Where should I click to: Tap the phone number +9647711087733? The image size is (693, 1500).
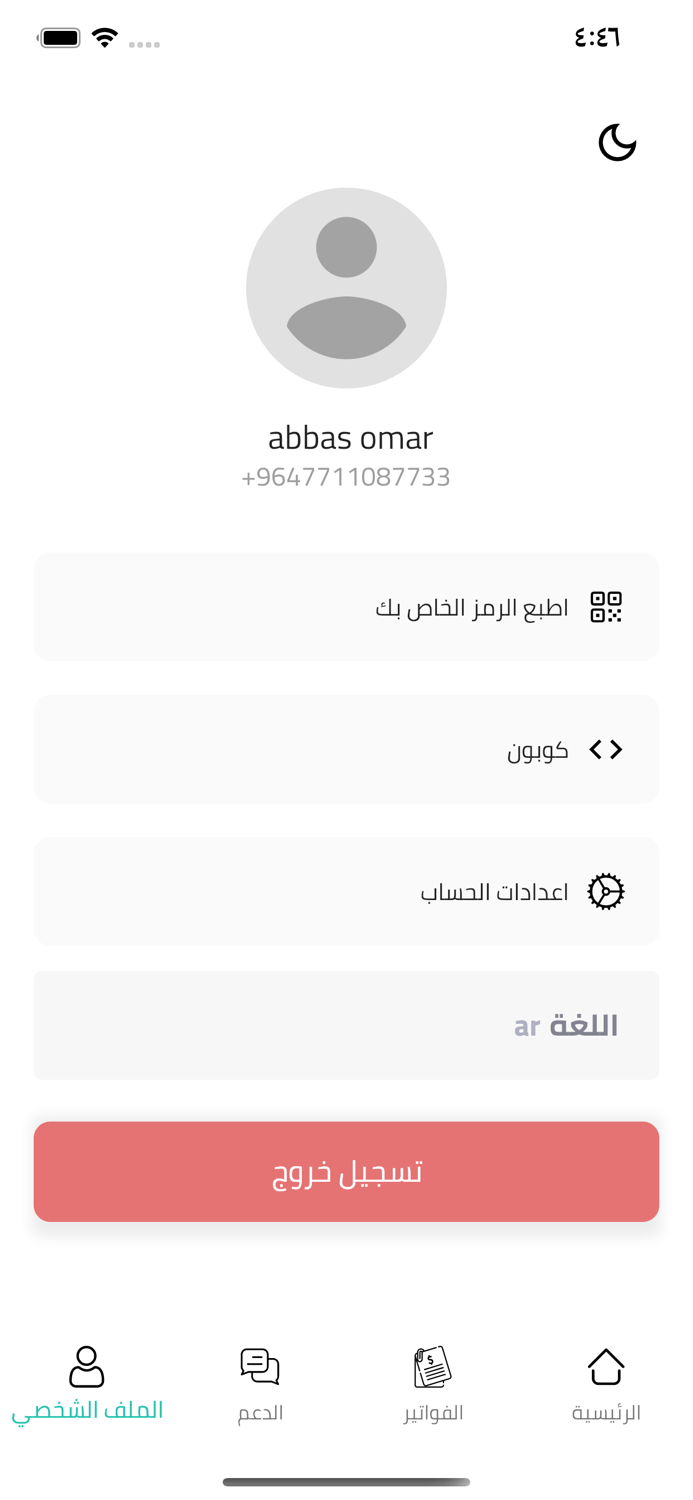pyautogui.click(x=346, y=477)
